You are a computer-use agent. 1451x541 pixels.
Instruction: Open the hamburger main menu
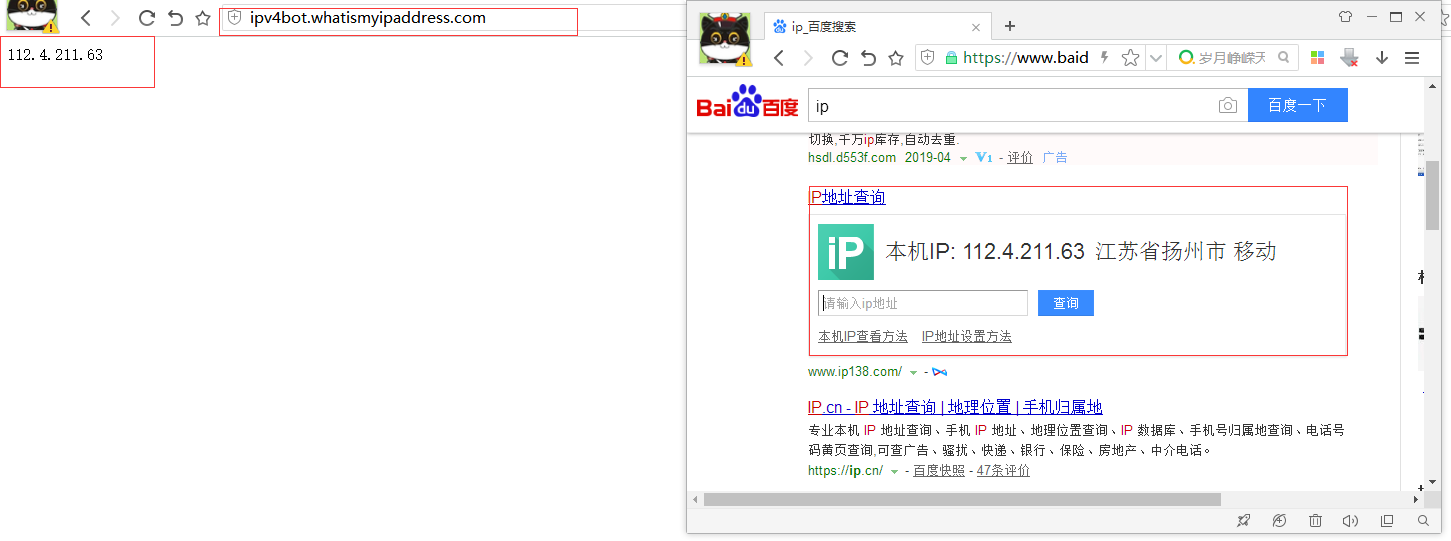tap(1412, 58)
